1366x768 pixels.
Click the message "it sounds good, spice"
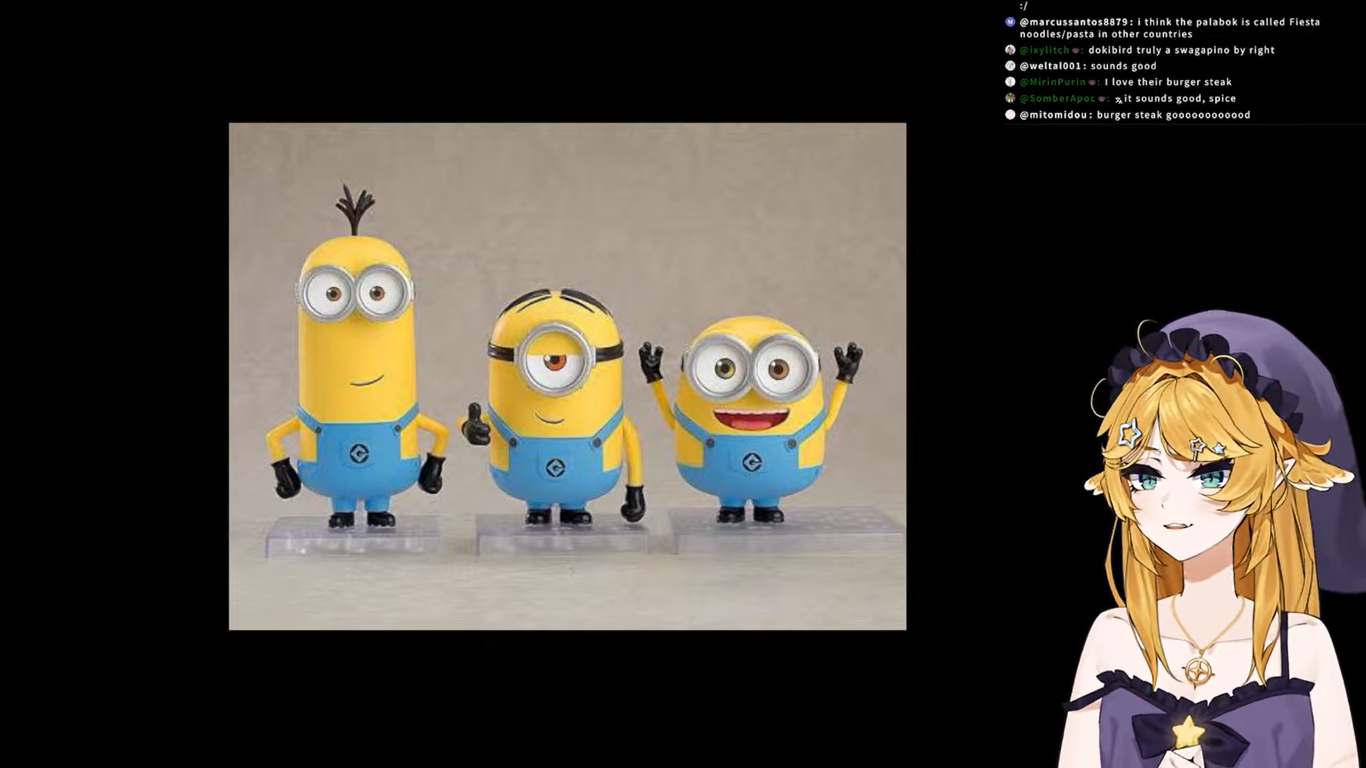1180,99
